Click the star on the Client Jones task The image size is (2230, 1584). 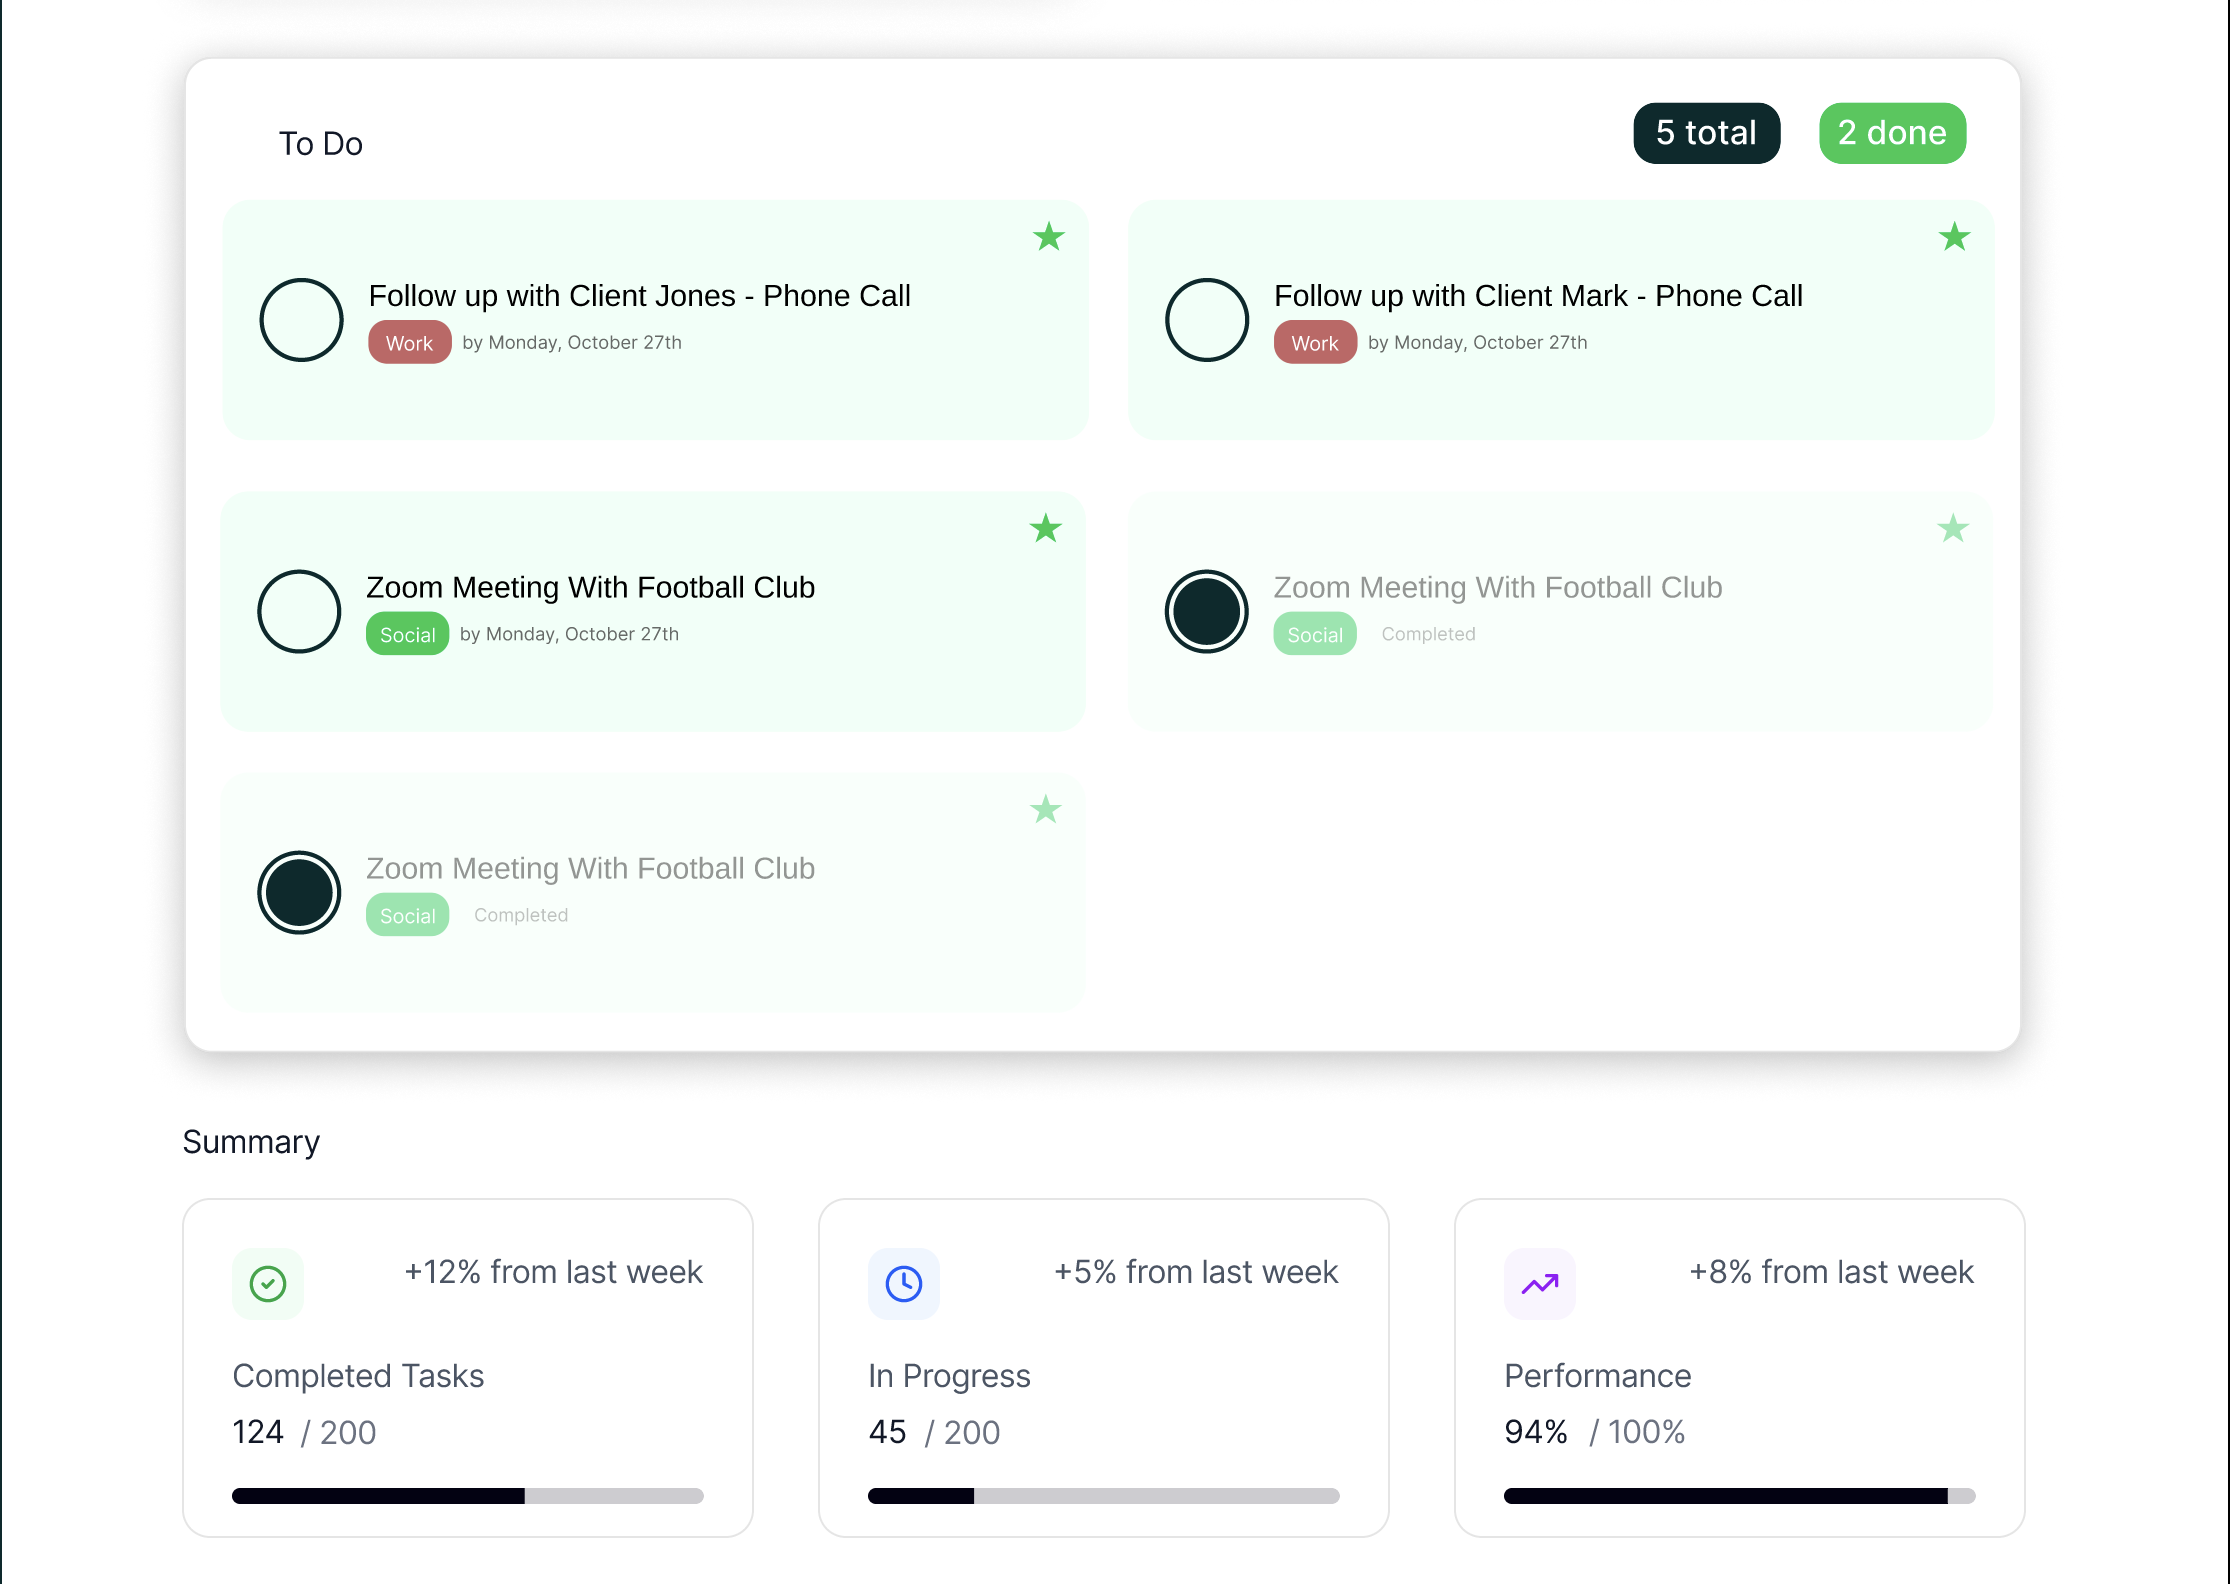pos(1048,237)
